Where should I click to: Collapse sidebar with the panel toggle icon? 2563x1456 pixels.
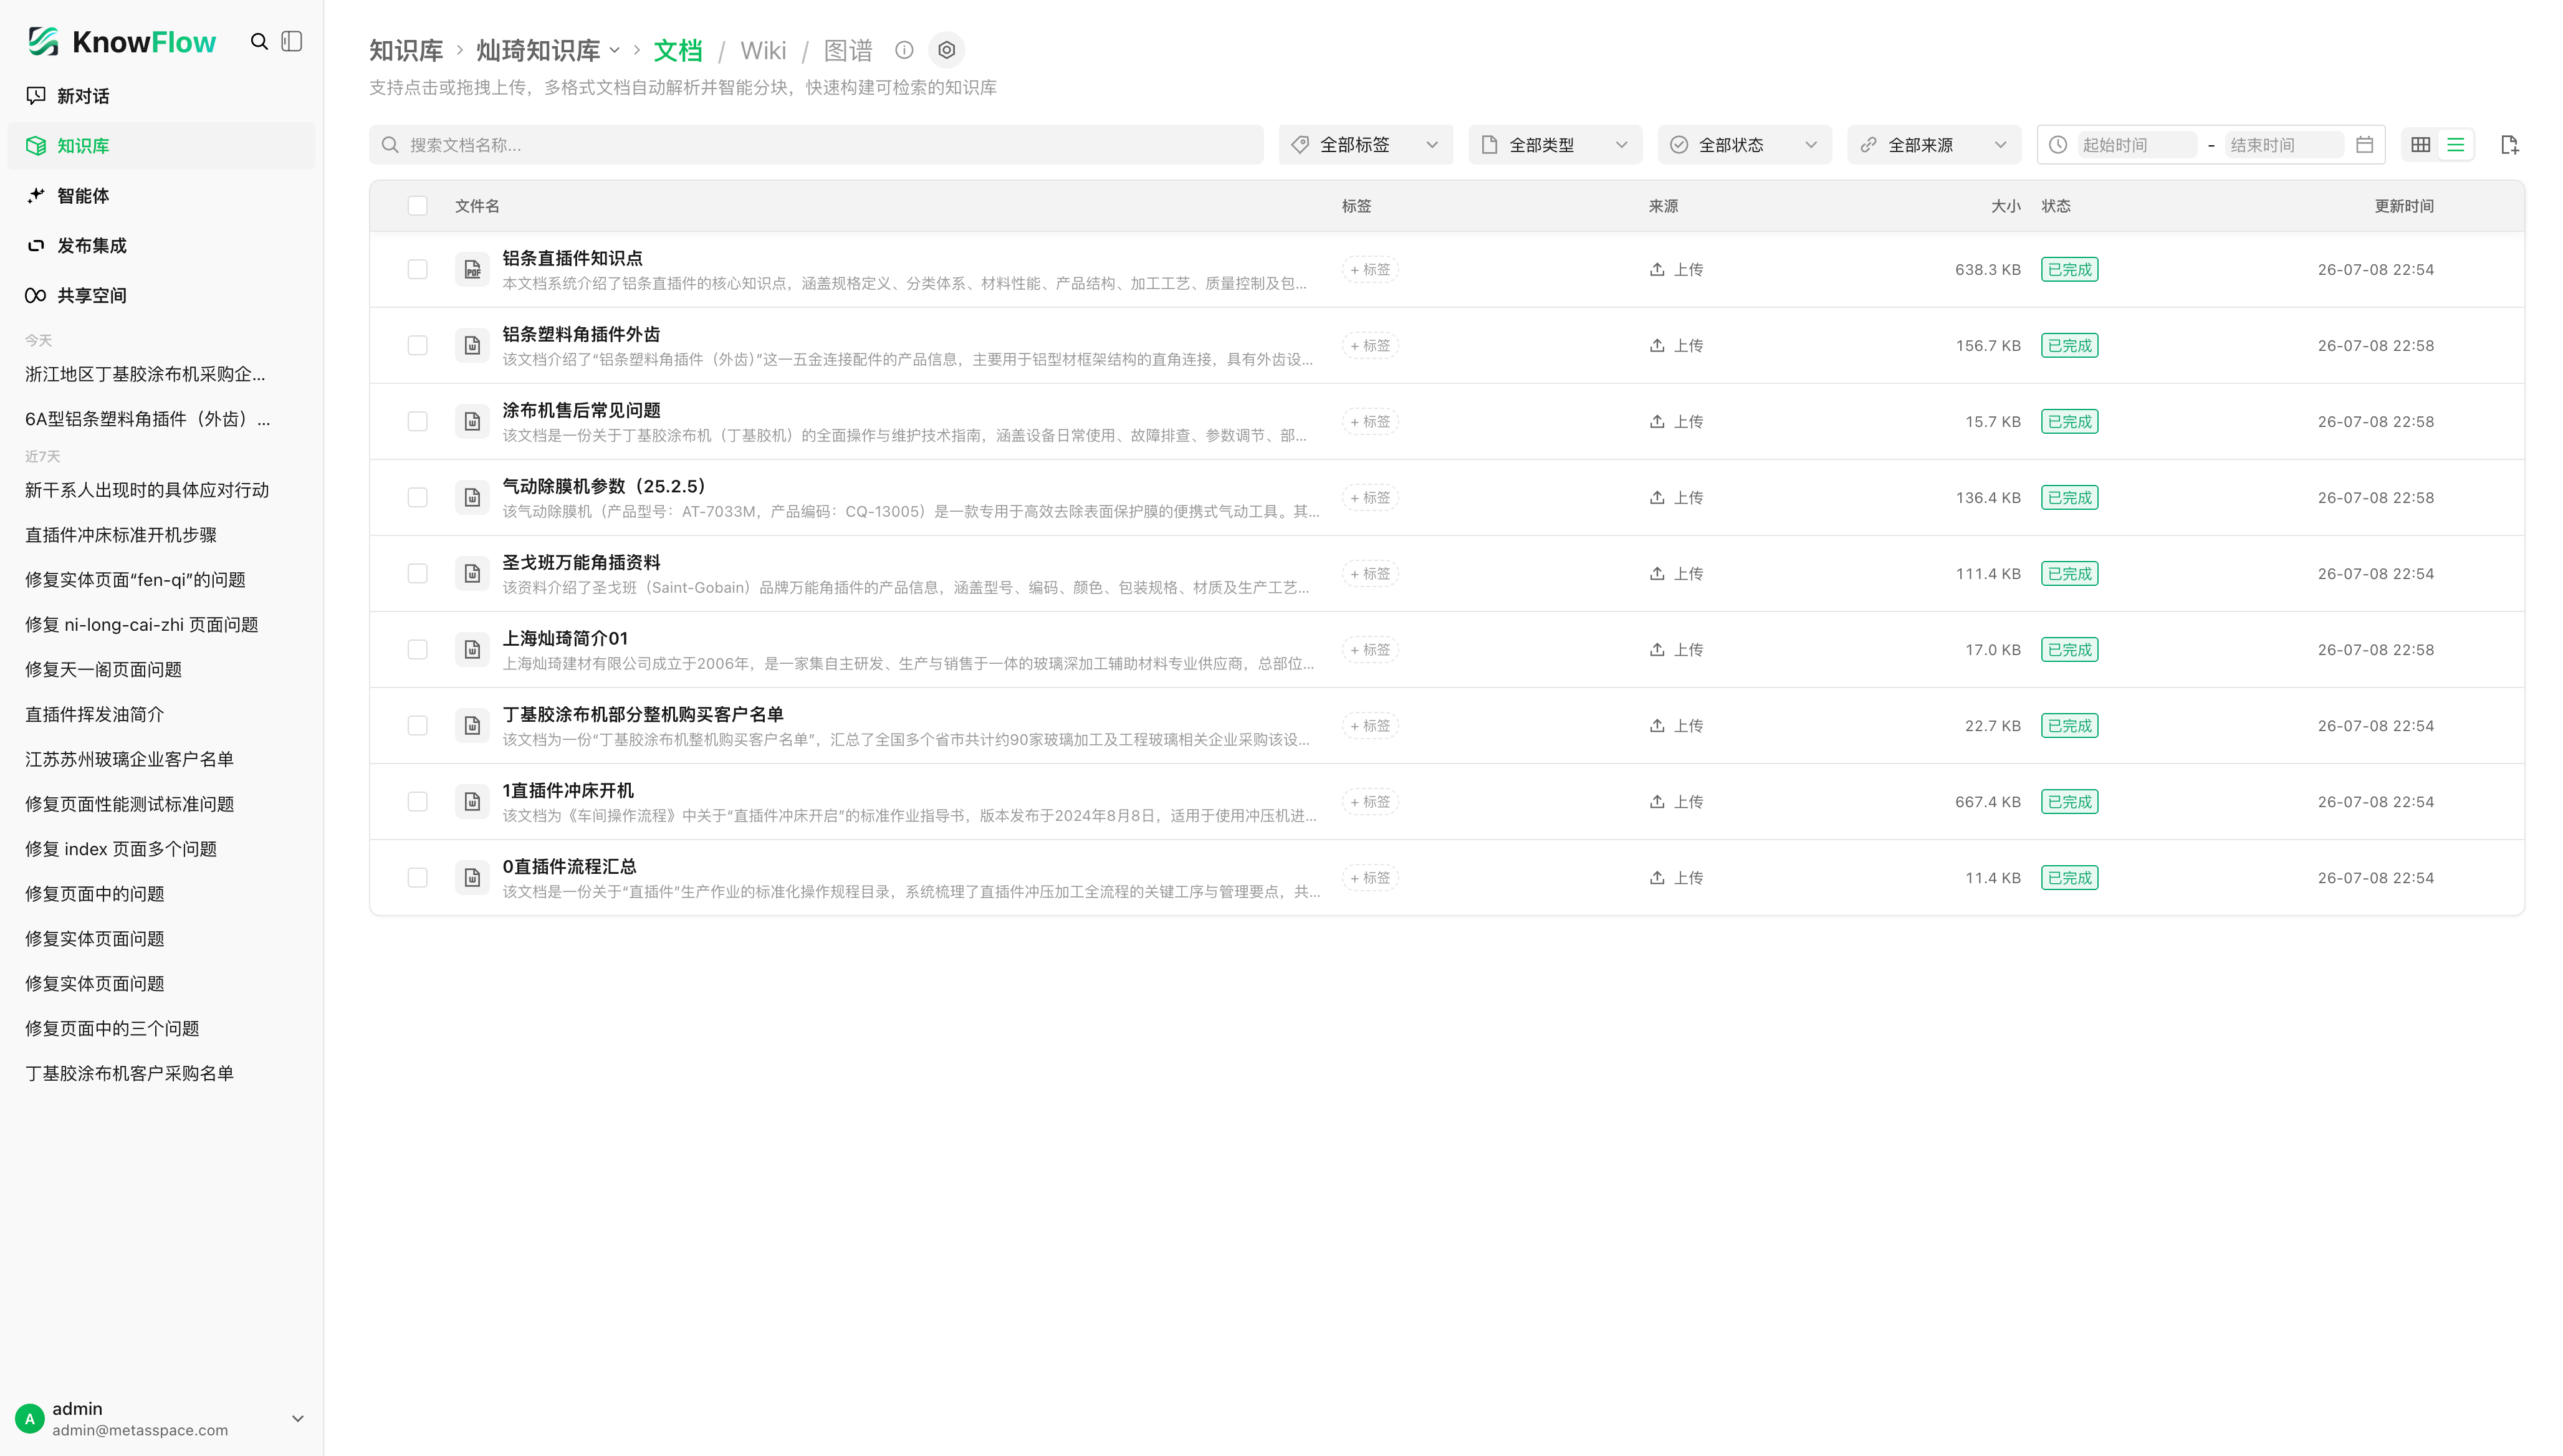(292, 41)
